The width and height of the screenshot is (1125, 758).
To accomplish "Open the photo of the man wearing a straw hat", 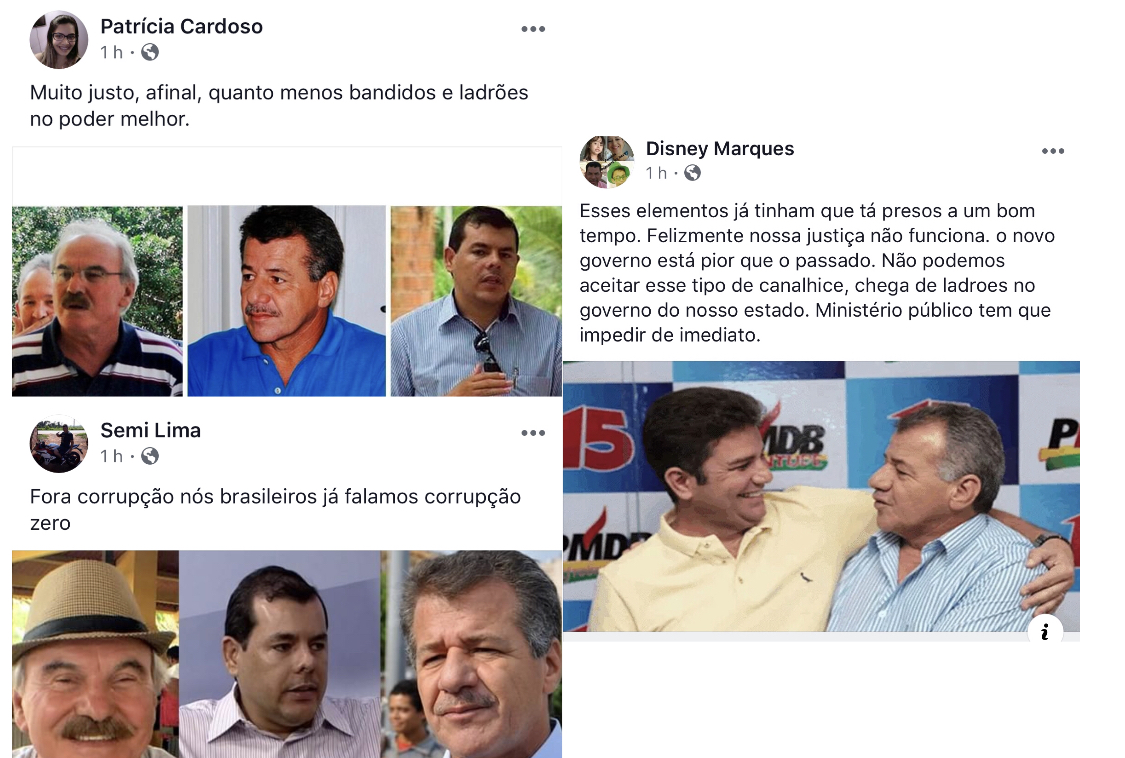I will pyautogui.click(x=95, y=654).
